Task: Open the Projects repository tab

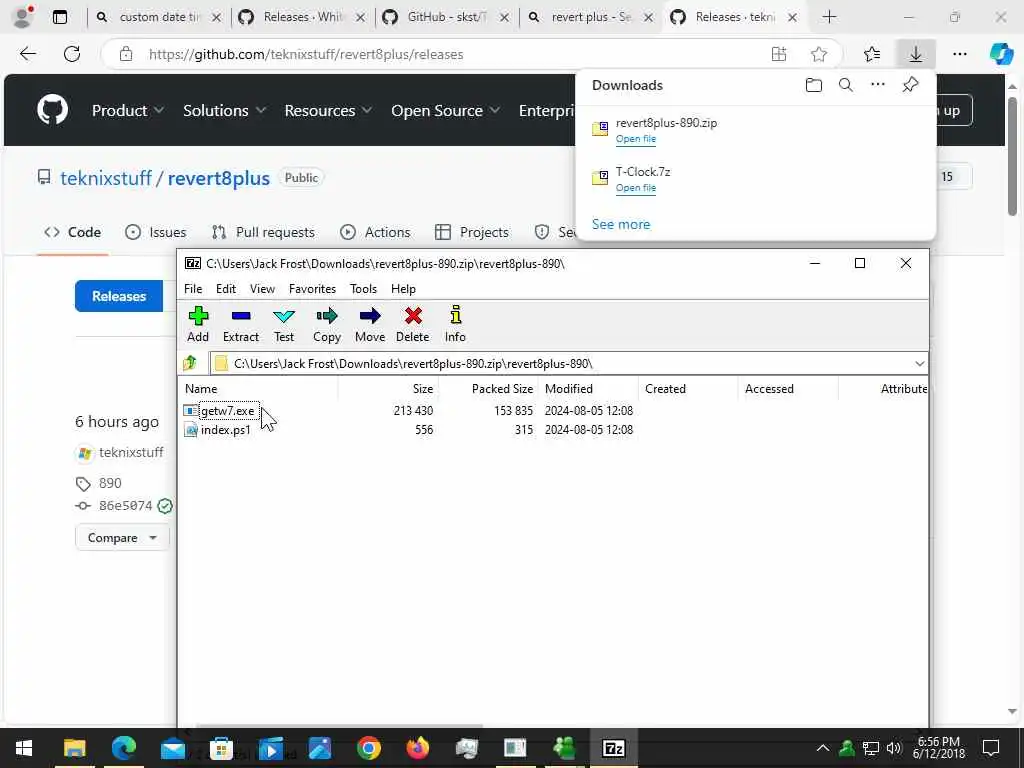Action: tap(472, 232)
